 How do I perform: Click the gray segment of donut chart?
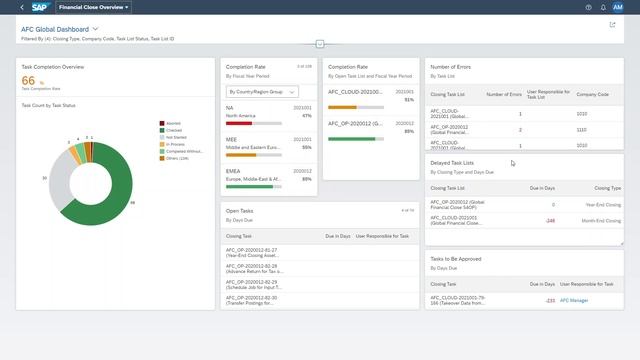click(59, 180)
